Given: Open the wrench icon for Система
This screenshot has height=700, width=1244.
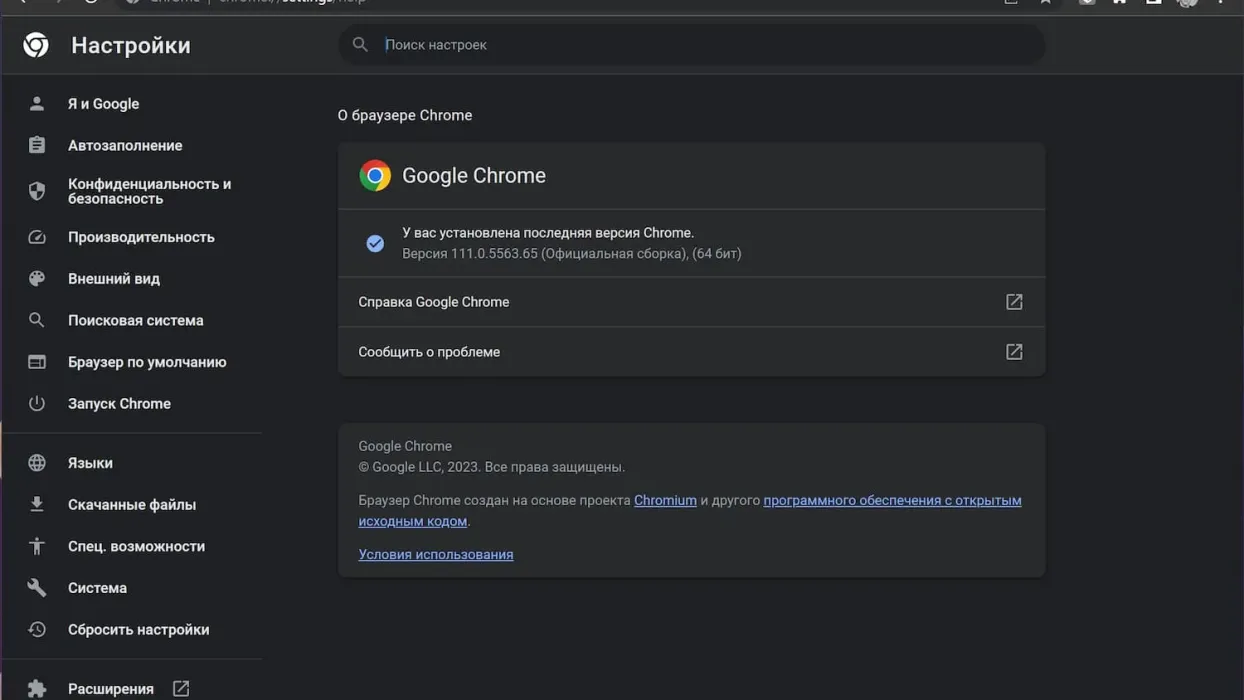Looking at the screenshot, I should point(37,588).
